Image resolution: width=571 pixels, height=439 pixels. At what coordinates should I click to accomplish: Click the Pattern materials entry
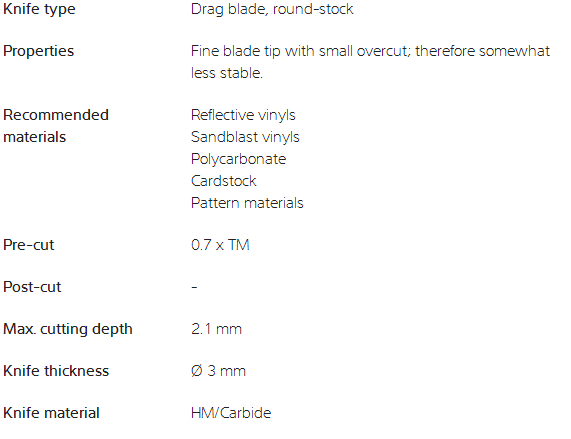point(247,203)
